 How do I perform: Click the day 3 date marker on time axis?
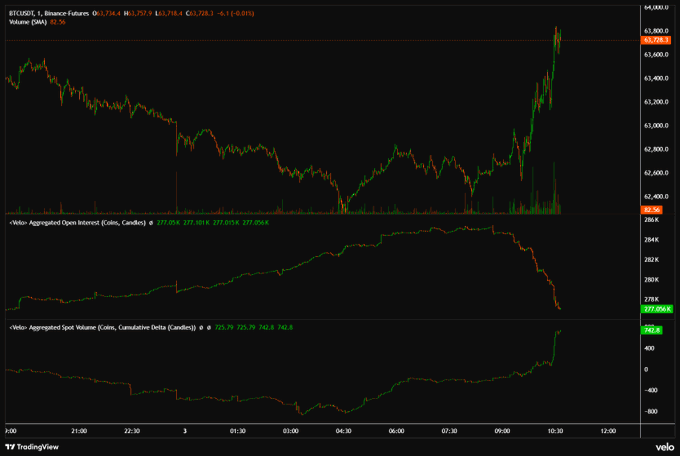click(x=185, y=431)
